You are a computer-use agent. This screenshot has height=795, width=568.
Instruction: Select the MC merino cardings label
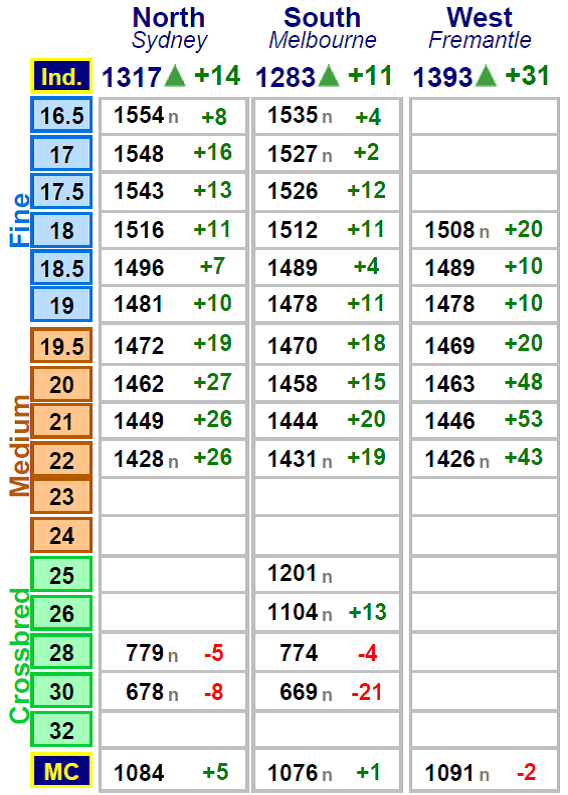click(61, 771)
